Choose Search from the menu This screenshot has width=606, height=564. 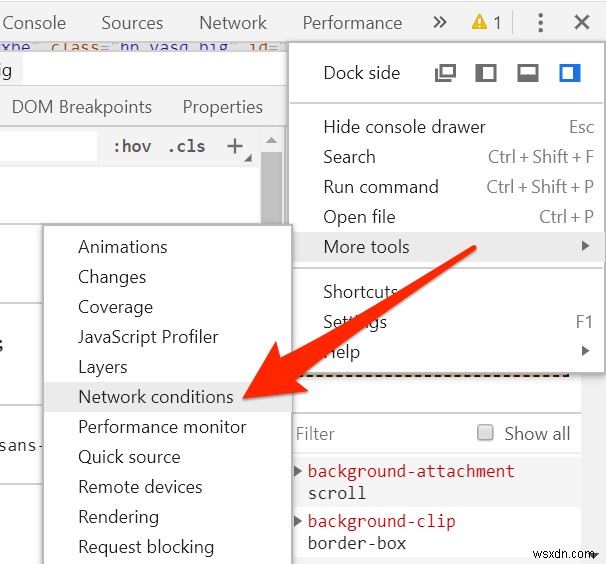[448, 157]
